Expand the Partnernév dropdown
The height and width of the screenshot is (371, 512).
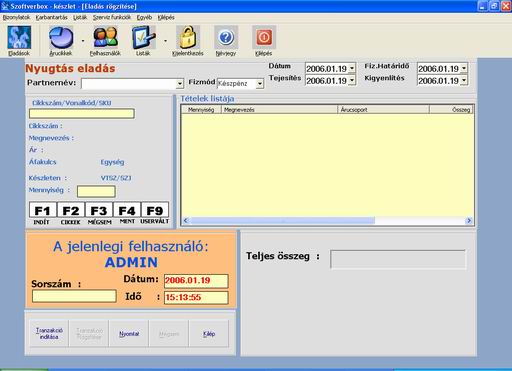(x=180, y=84)
